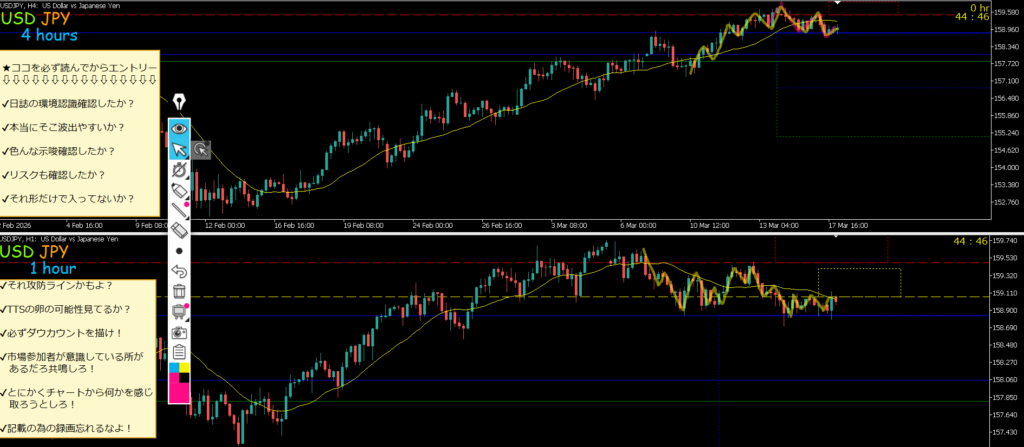The height and width of the screenshot is (447, 1024).
Task: Select the cursor arrow tool
Action: point(180,150)
